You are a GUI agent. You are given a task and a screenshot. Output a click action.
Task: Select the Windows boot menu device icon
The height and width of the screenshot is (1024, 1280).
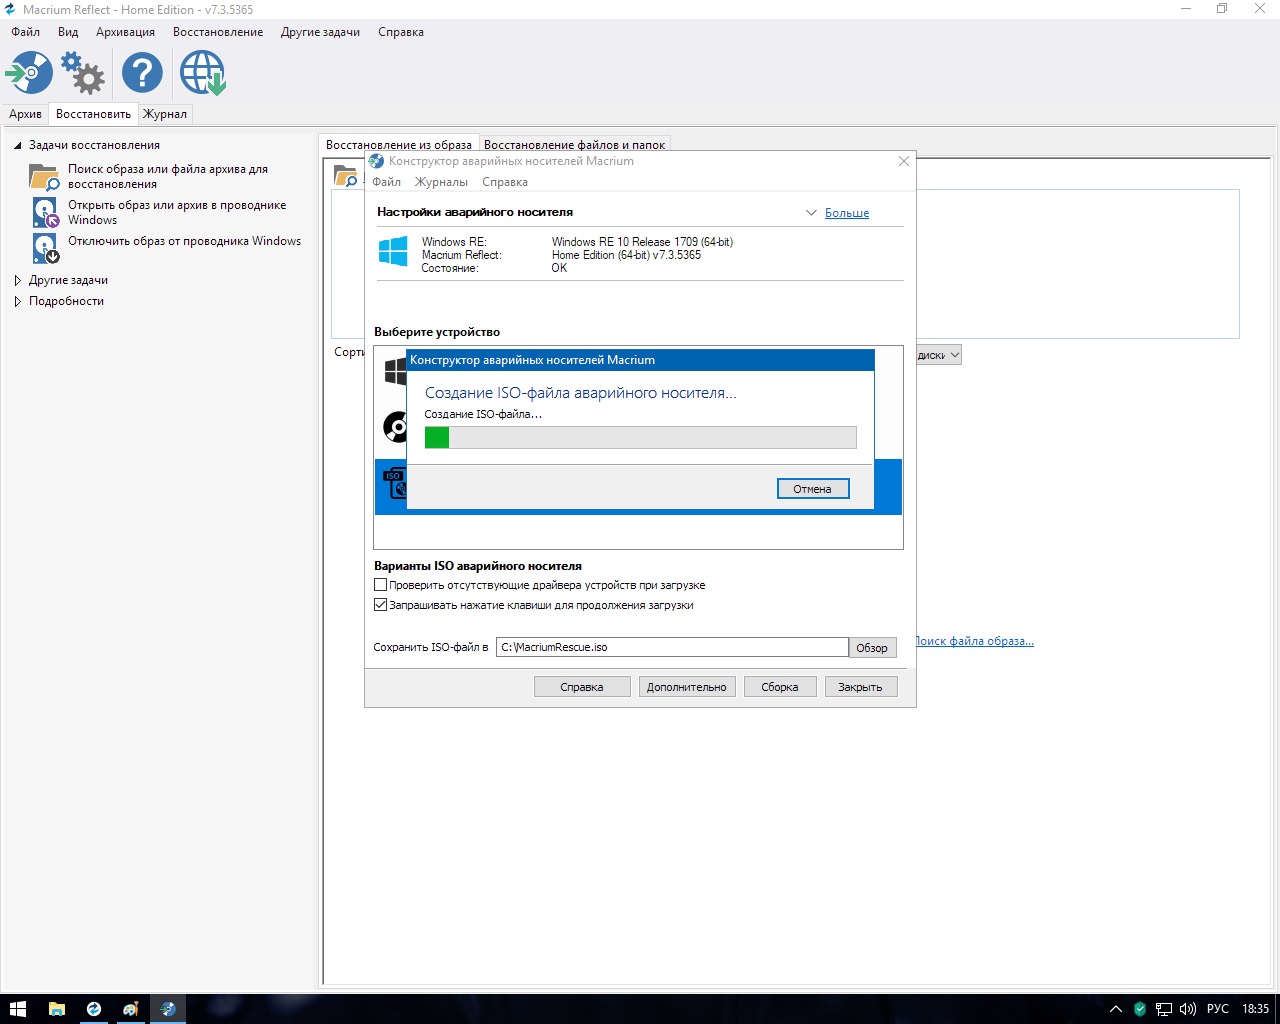(395, 372)
